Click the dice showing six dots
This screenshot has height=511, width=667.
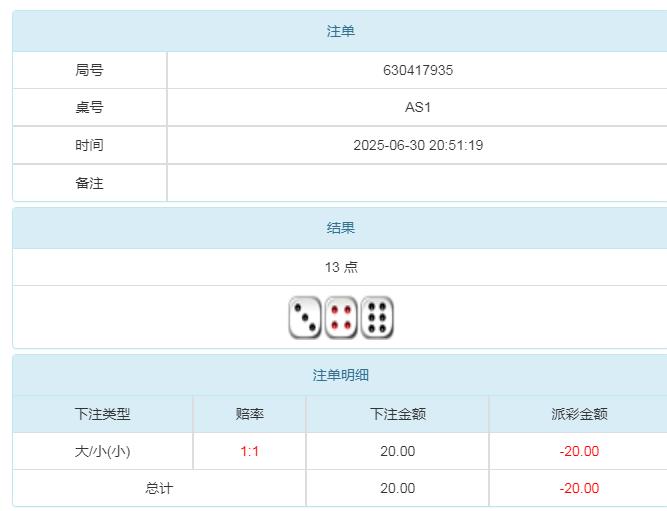(x=377, y=317)
